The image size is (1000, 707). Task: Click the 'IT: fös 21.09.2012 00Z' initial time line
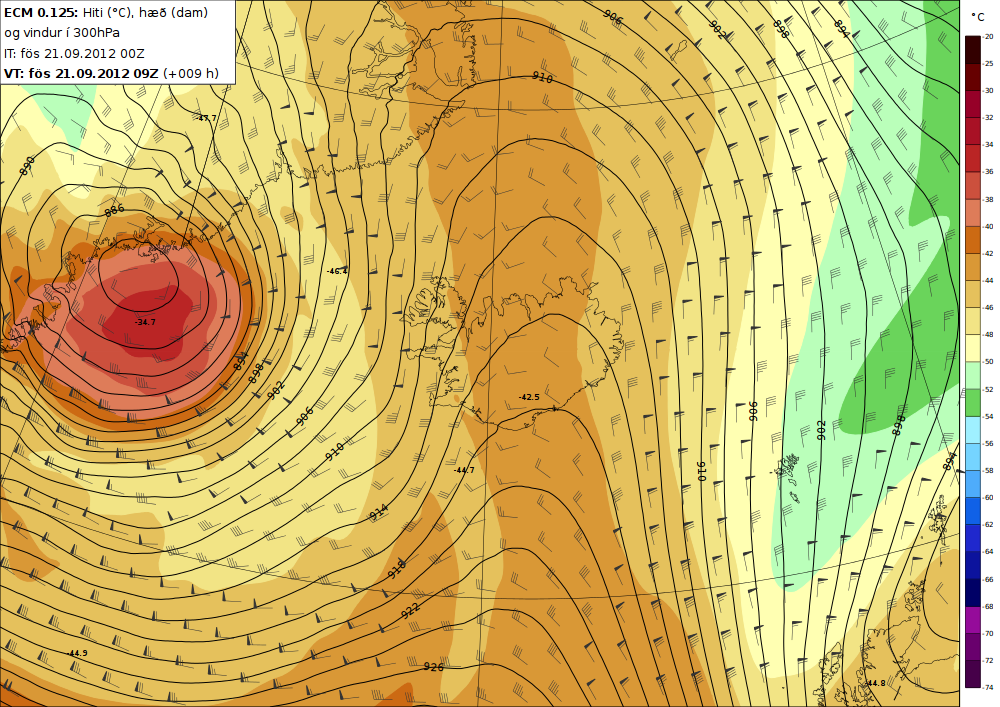pos(74,54)
